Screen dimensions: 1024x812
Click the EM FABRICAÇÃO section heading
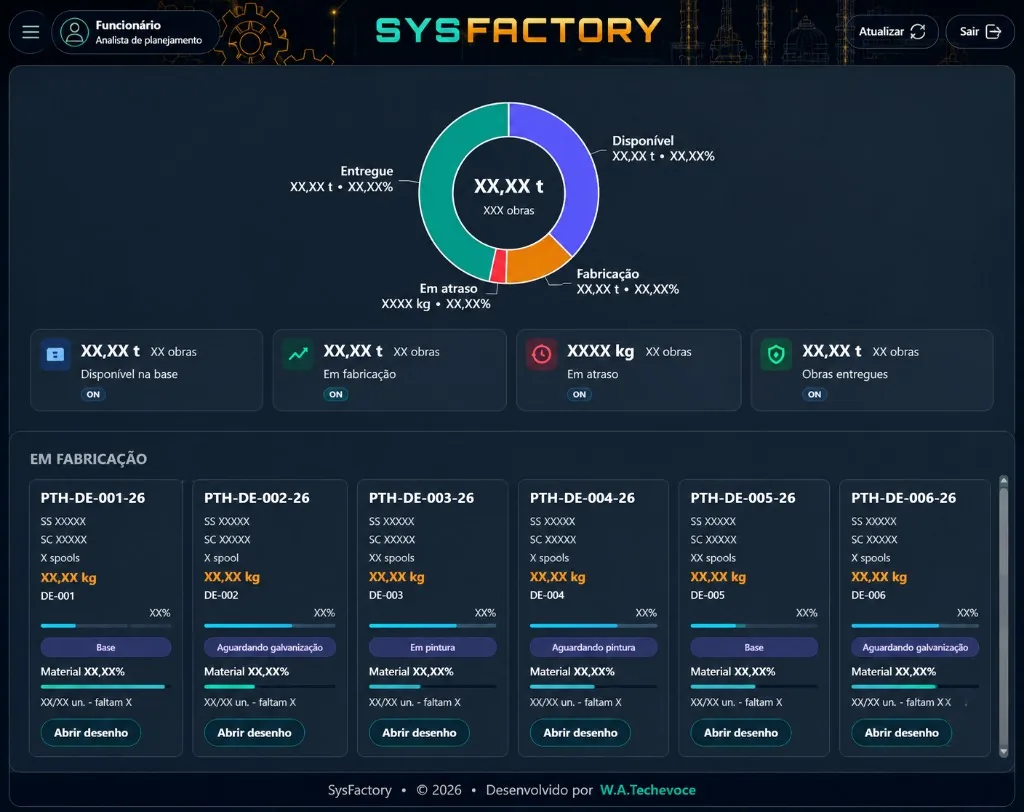88,459
